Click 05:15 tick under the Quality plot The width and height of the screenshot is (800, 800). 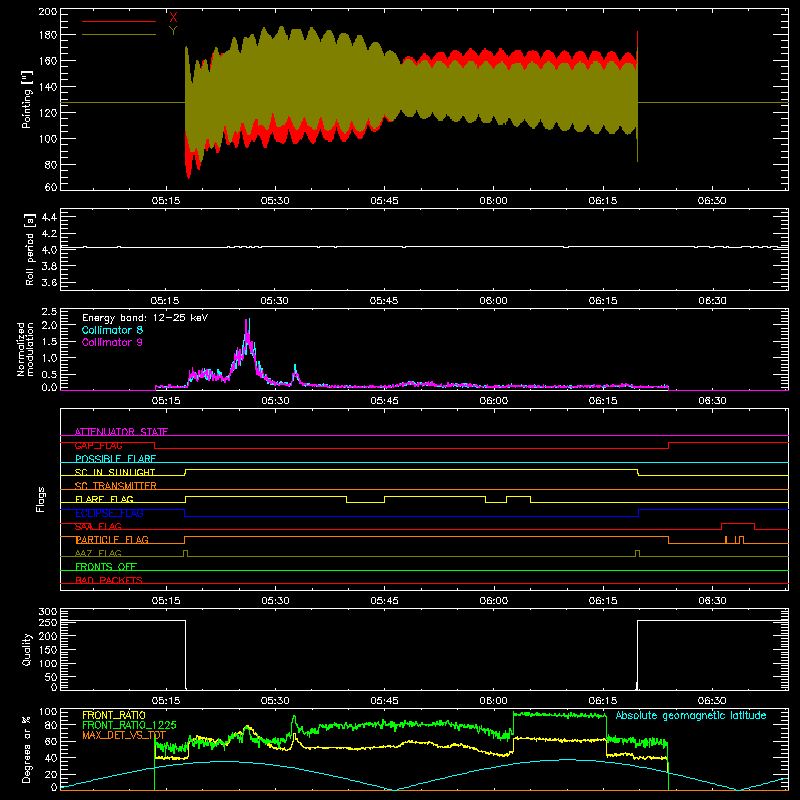[x=166, y=701]
